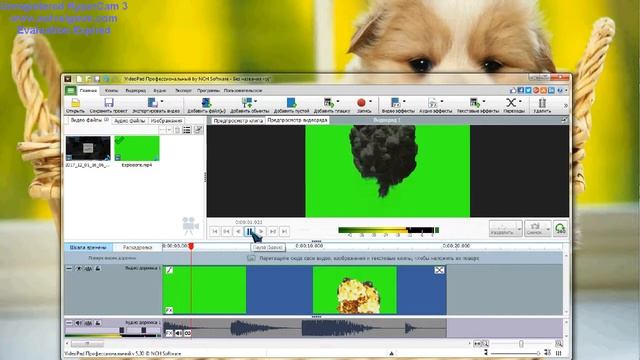
Task: Click the Добавить объекты icon
Action: tap(247, 102)
